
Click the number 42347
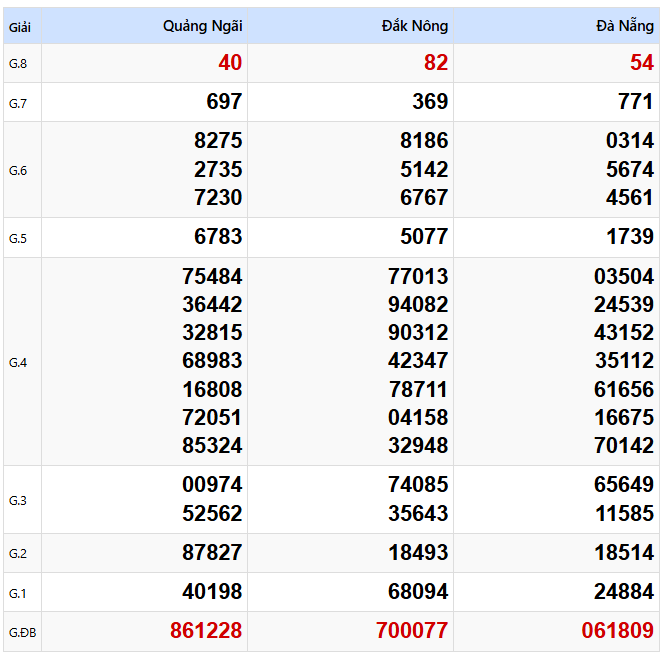coord(418,361)
